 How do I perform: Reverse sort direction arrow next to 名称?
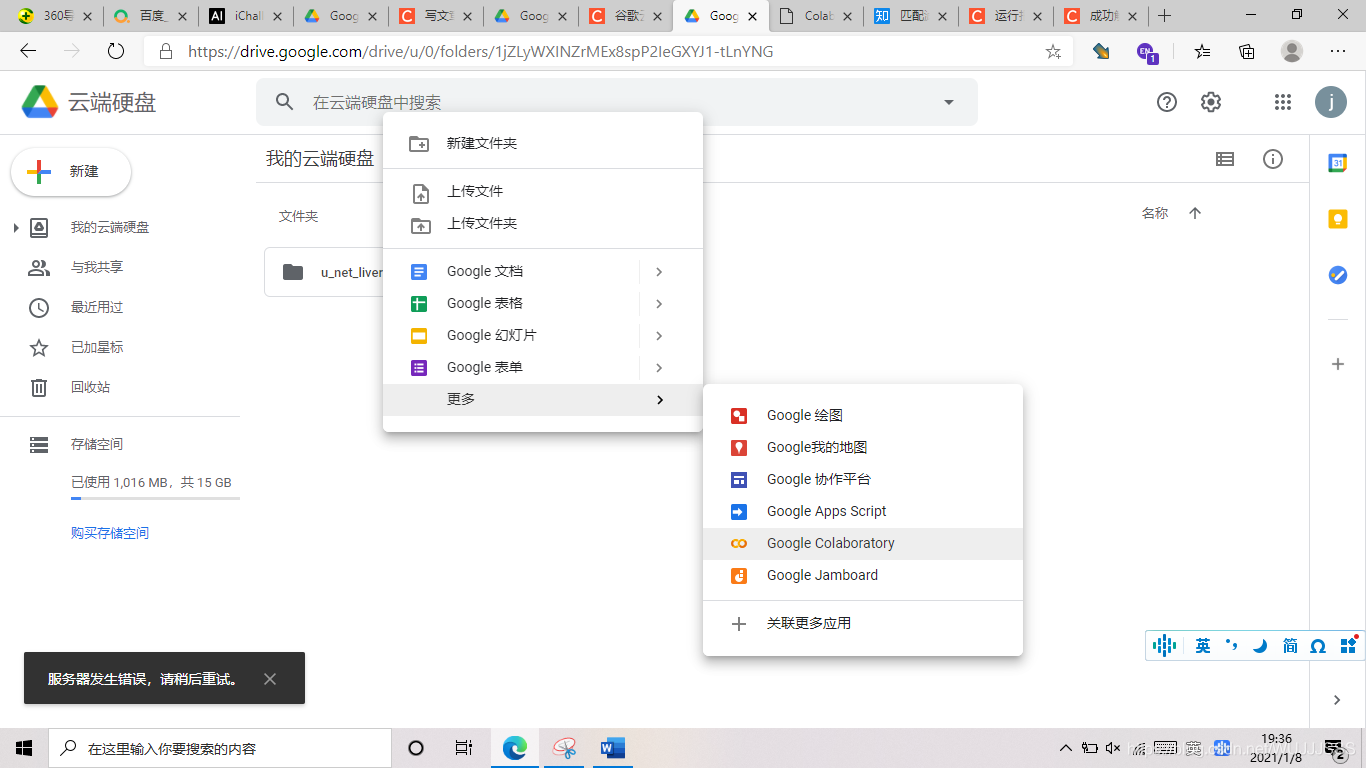(x=1195, y=213)
